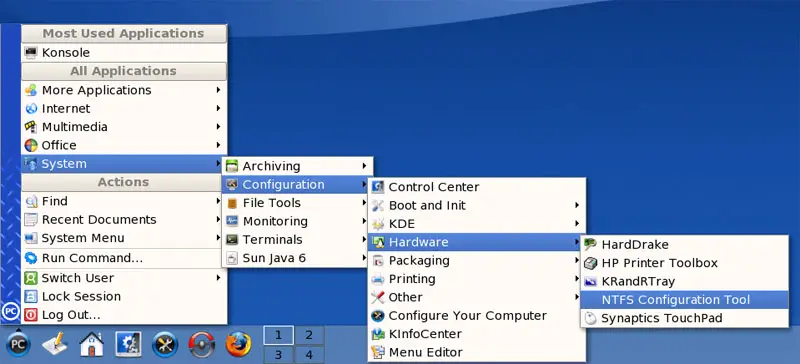Click the Synaptics TouchPad mouse icon
Viewport: 800px width, 364px height.
(590, 318)
